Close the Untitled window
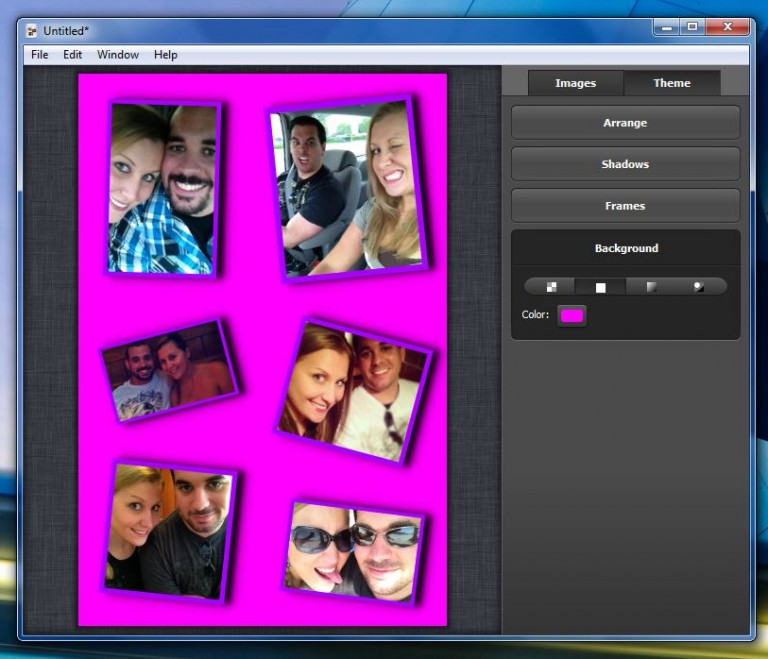 point(727,27)
